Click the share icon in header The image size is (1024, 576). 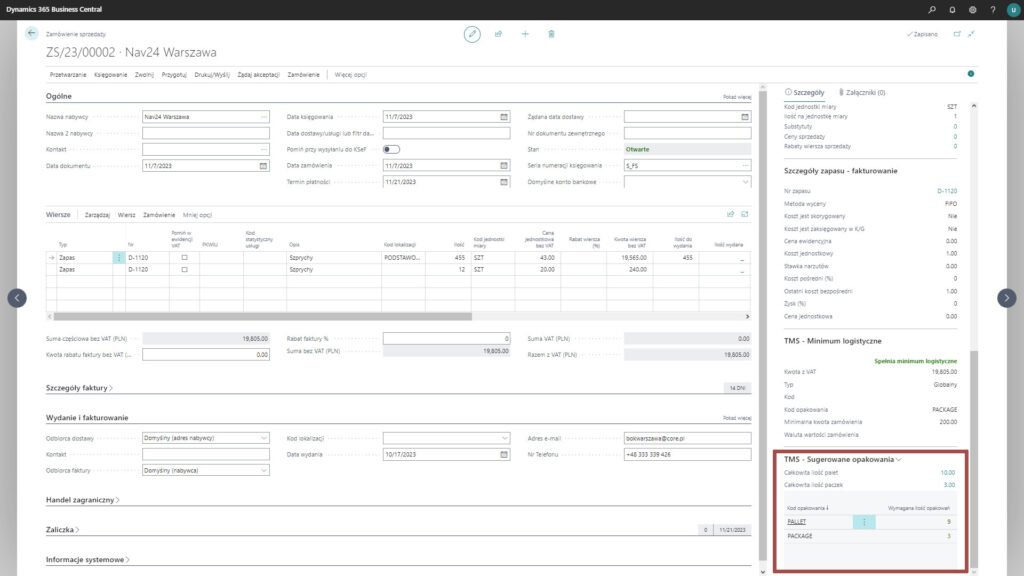pyautogui.click(x=498, y=34)
